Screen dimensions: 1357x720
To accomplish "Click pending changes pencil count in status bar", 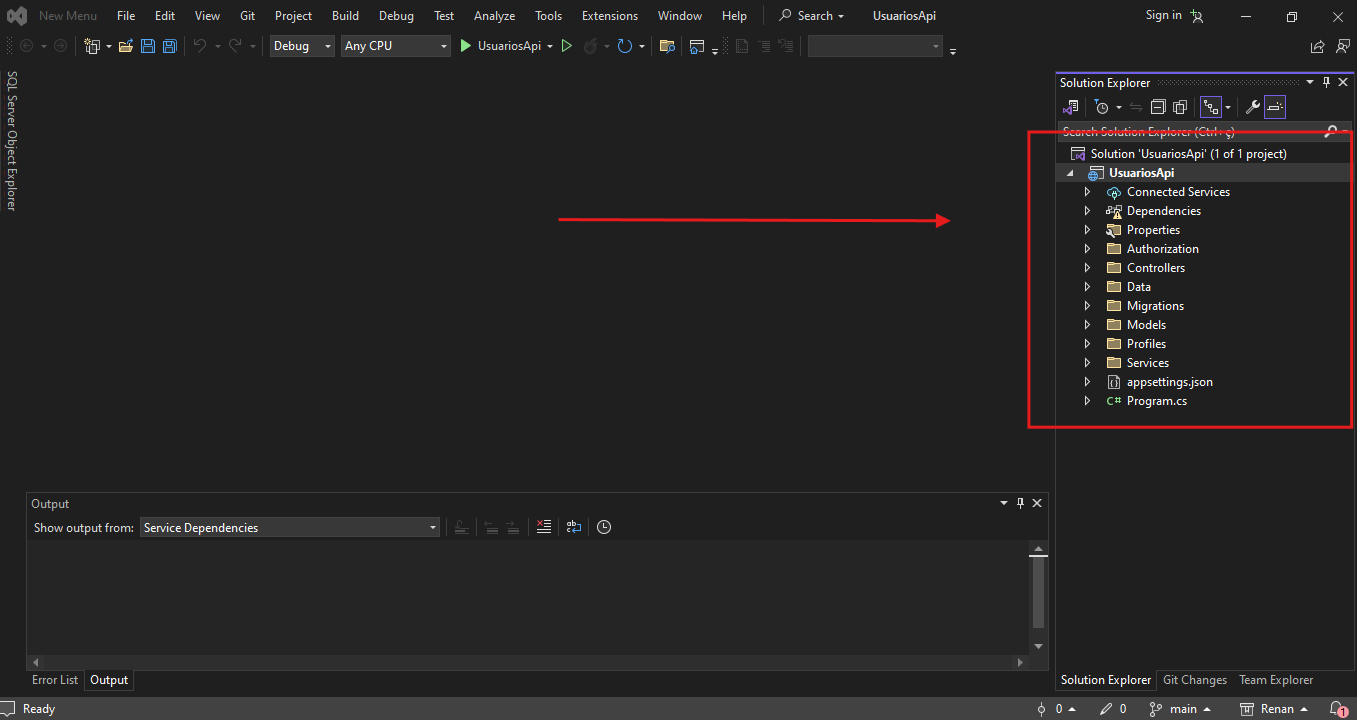I will (1113, 709).
